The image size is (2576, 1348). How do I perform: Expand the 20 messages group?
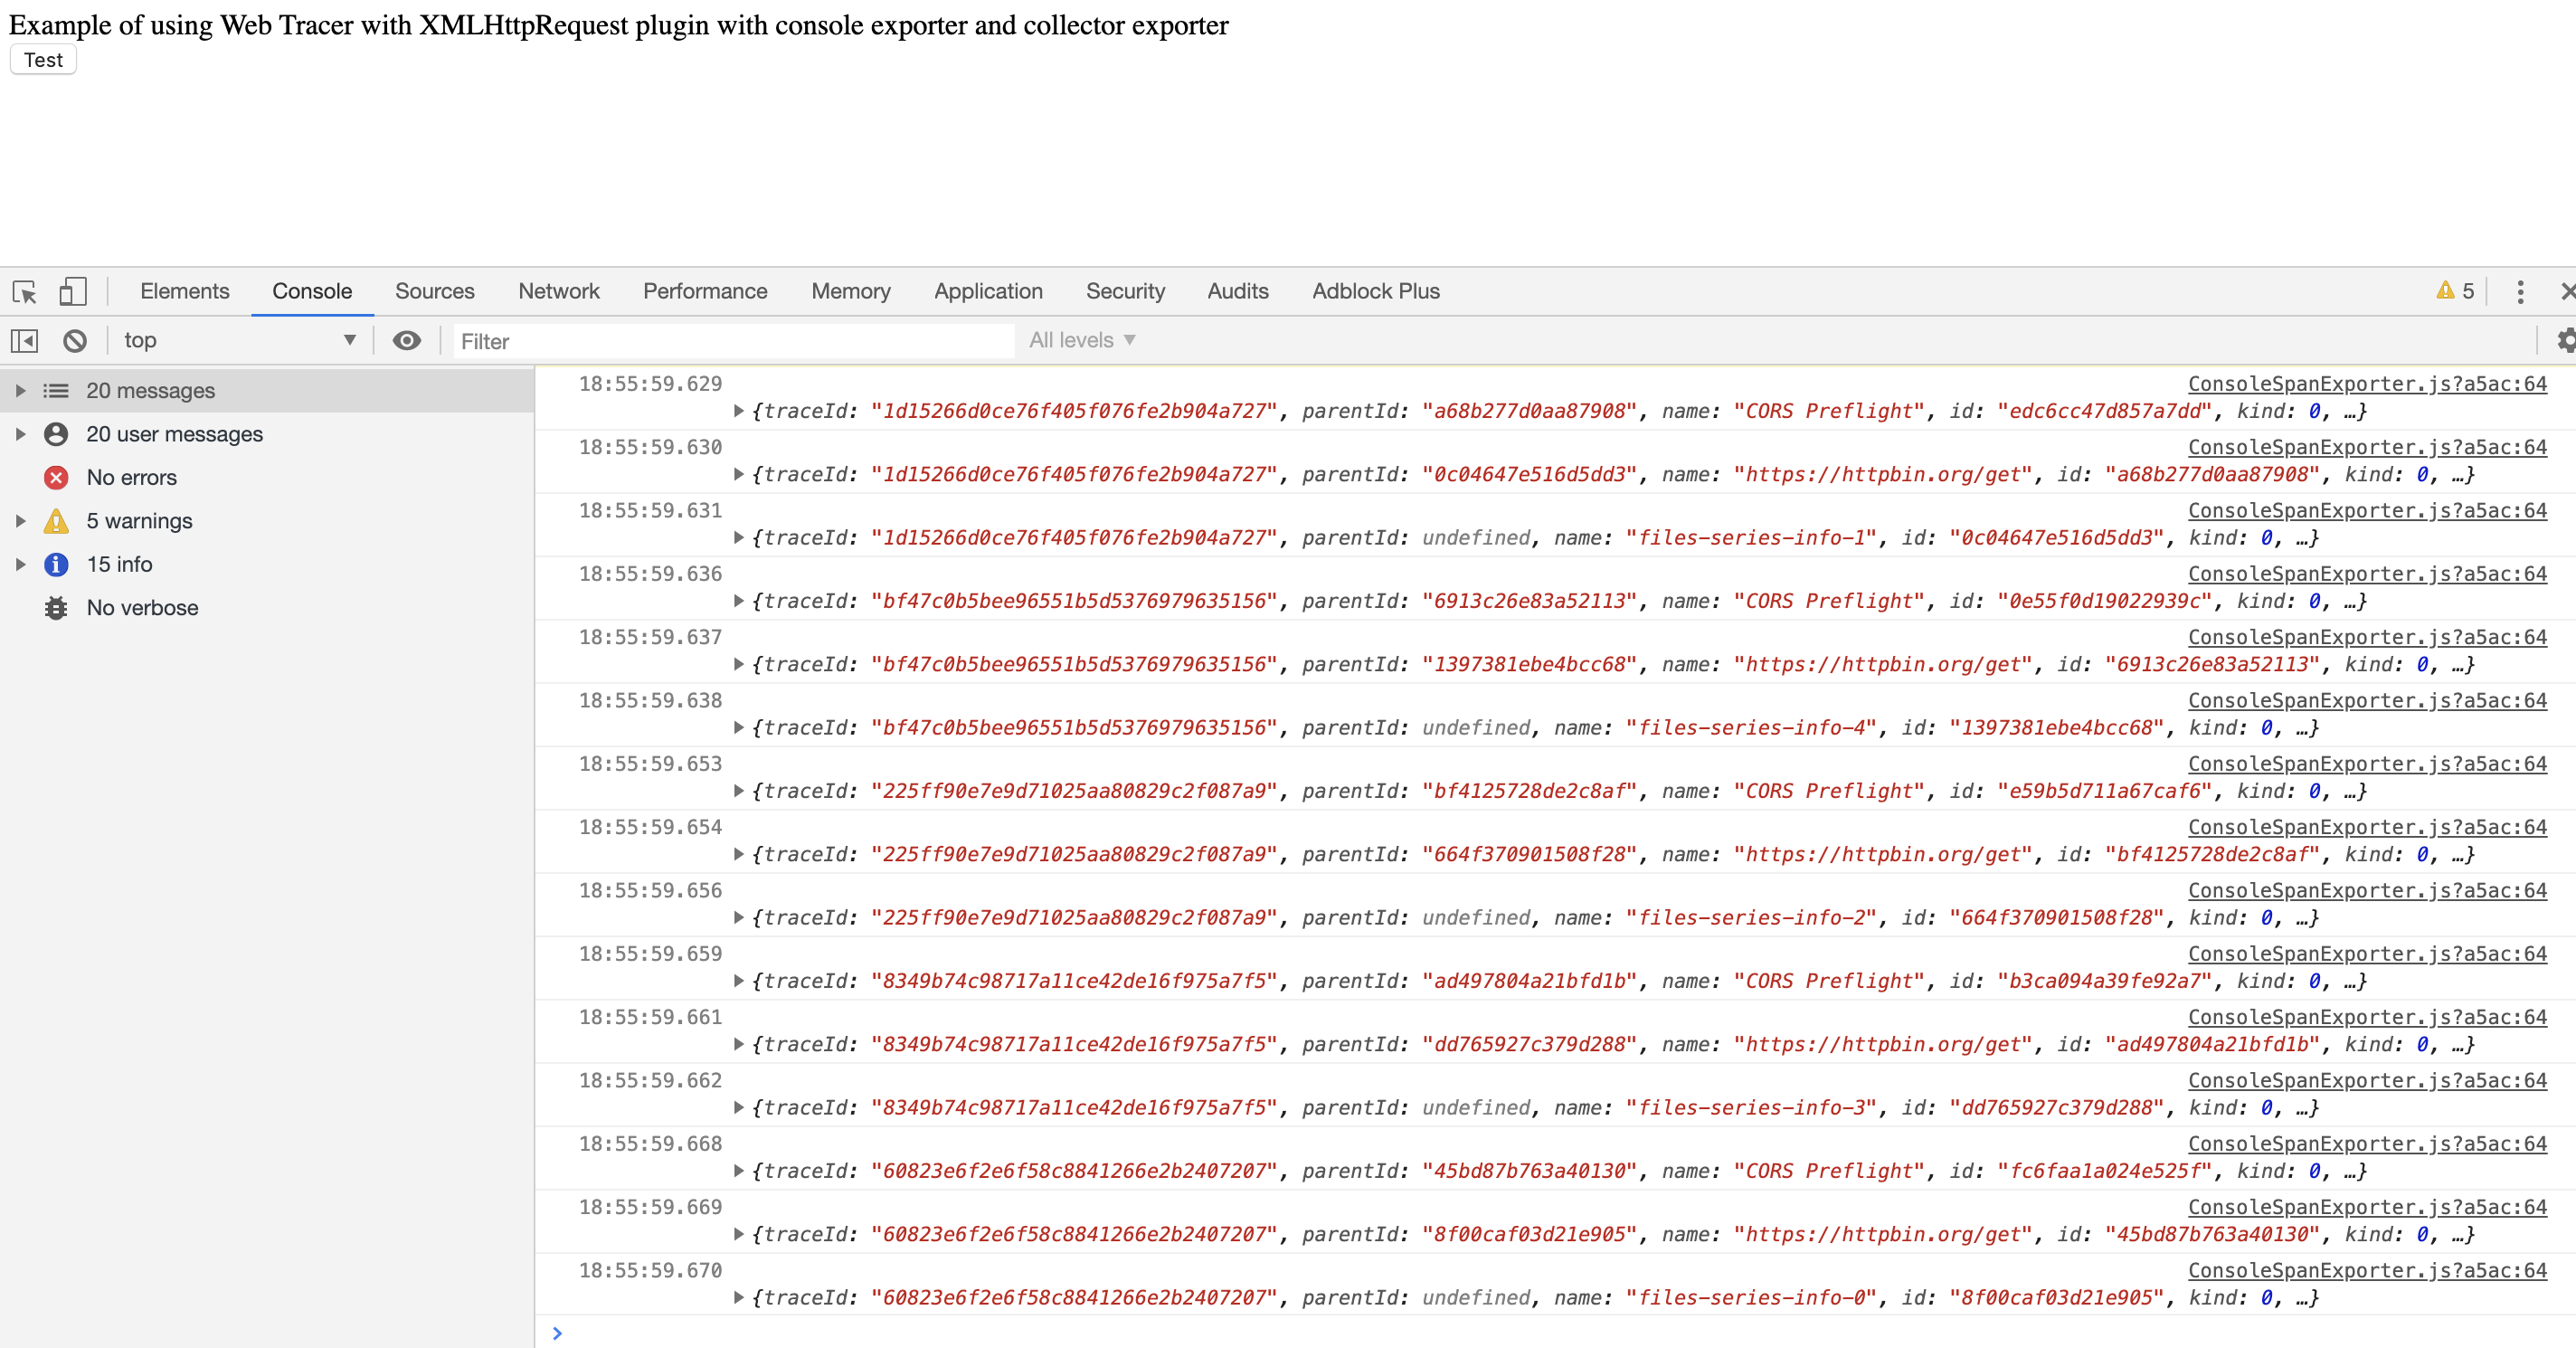[20, 391]
